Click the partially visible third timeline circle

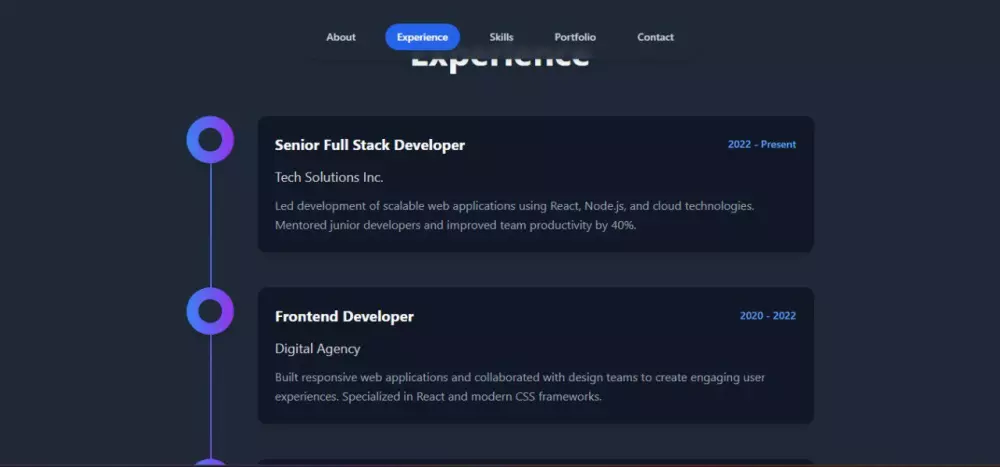coord(210,463)
